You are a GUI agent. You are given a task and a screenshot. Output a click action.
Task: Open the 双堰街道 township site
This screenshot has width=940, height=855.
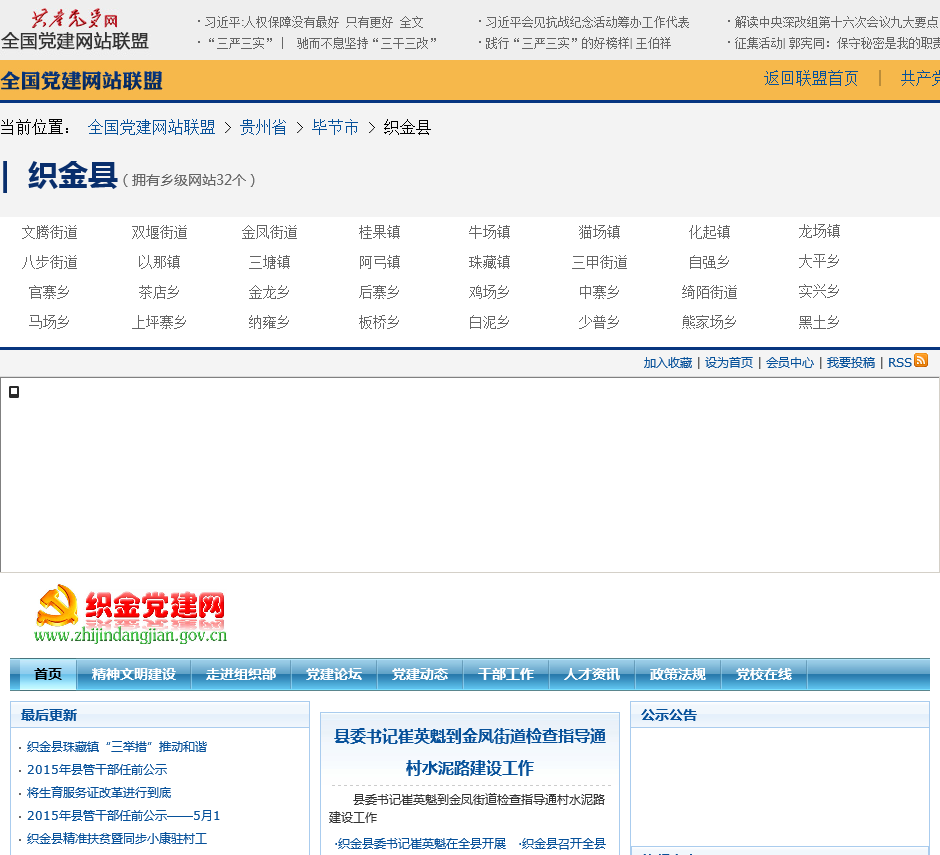(159, 232)
